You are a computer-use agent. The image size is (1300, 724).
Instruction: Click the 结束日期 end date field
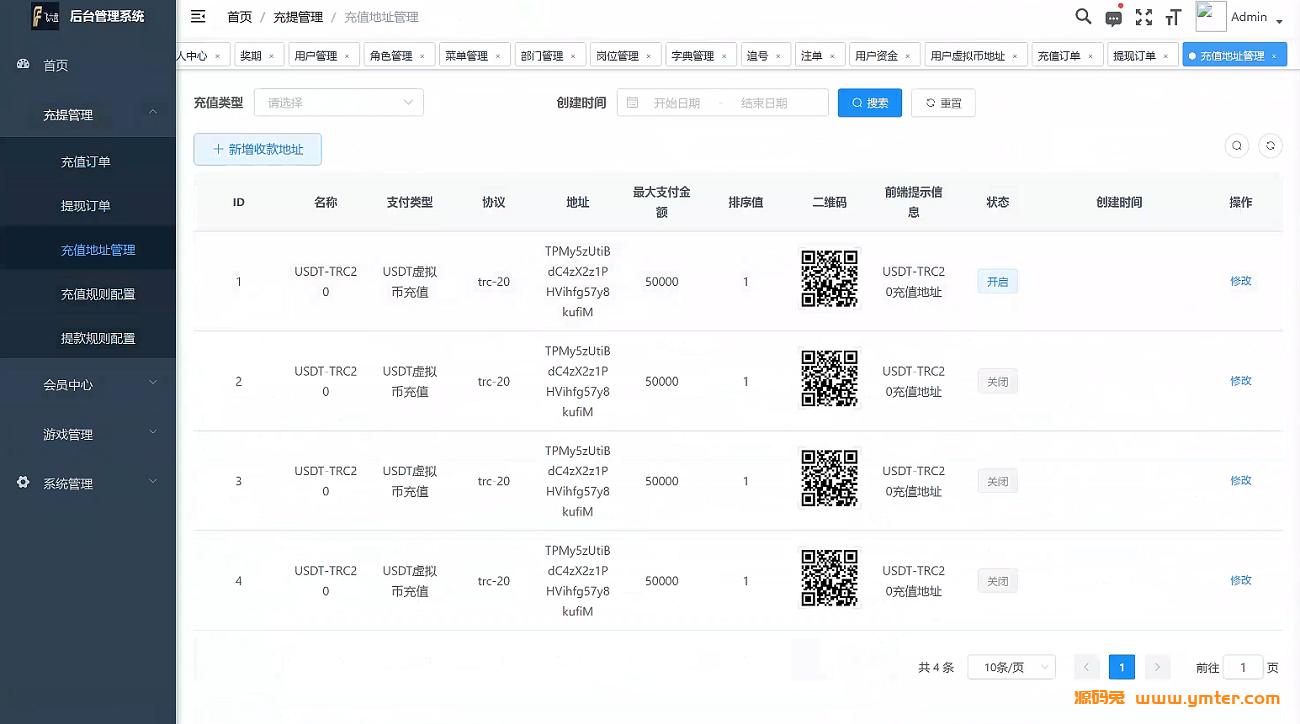[764, 103]
